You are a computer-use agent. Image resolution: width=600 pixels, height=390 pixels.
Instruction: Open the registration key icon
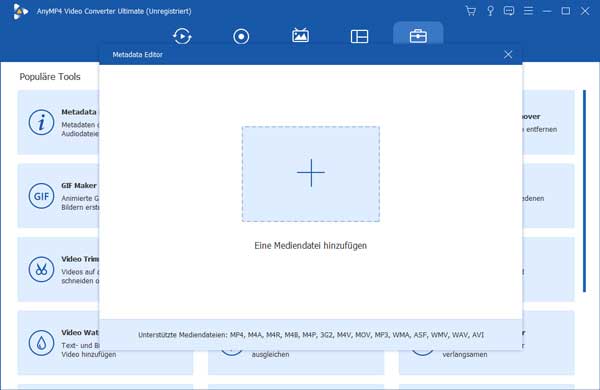pos(490,11)
